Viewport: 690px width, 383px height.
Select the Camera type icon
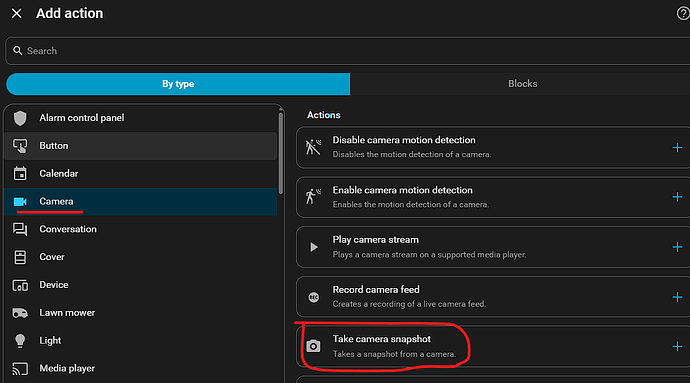[20, 202]
